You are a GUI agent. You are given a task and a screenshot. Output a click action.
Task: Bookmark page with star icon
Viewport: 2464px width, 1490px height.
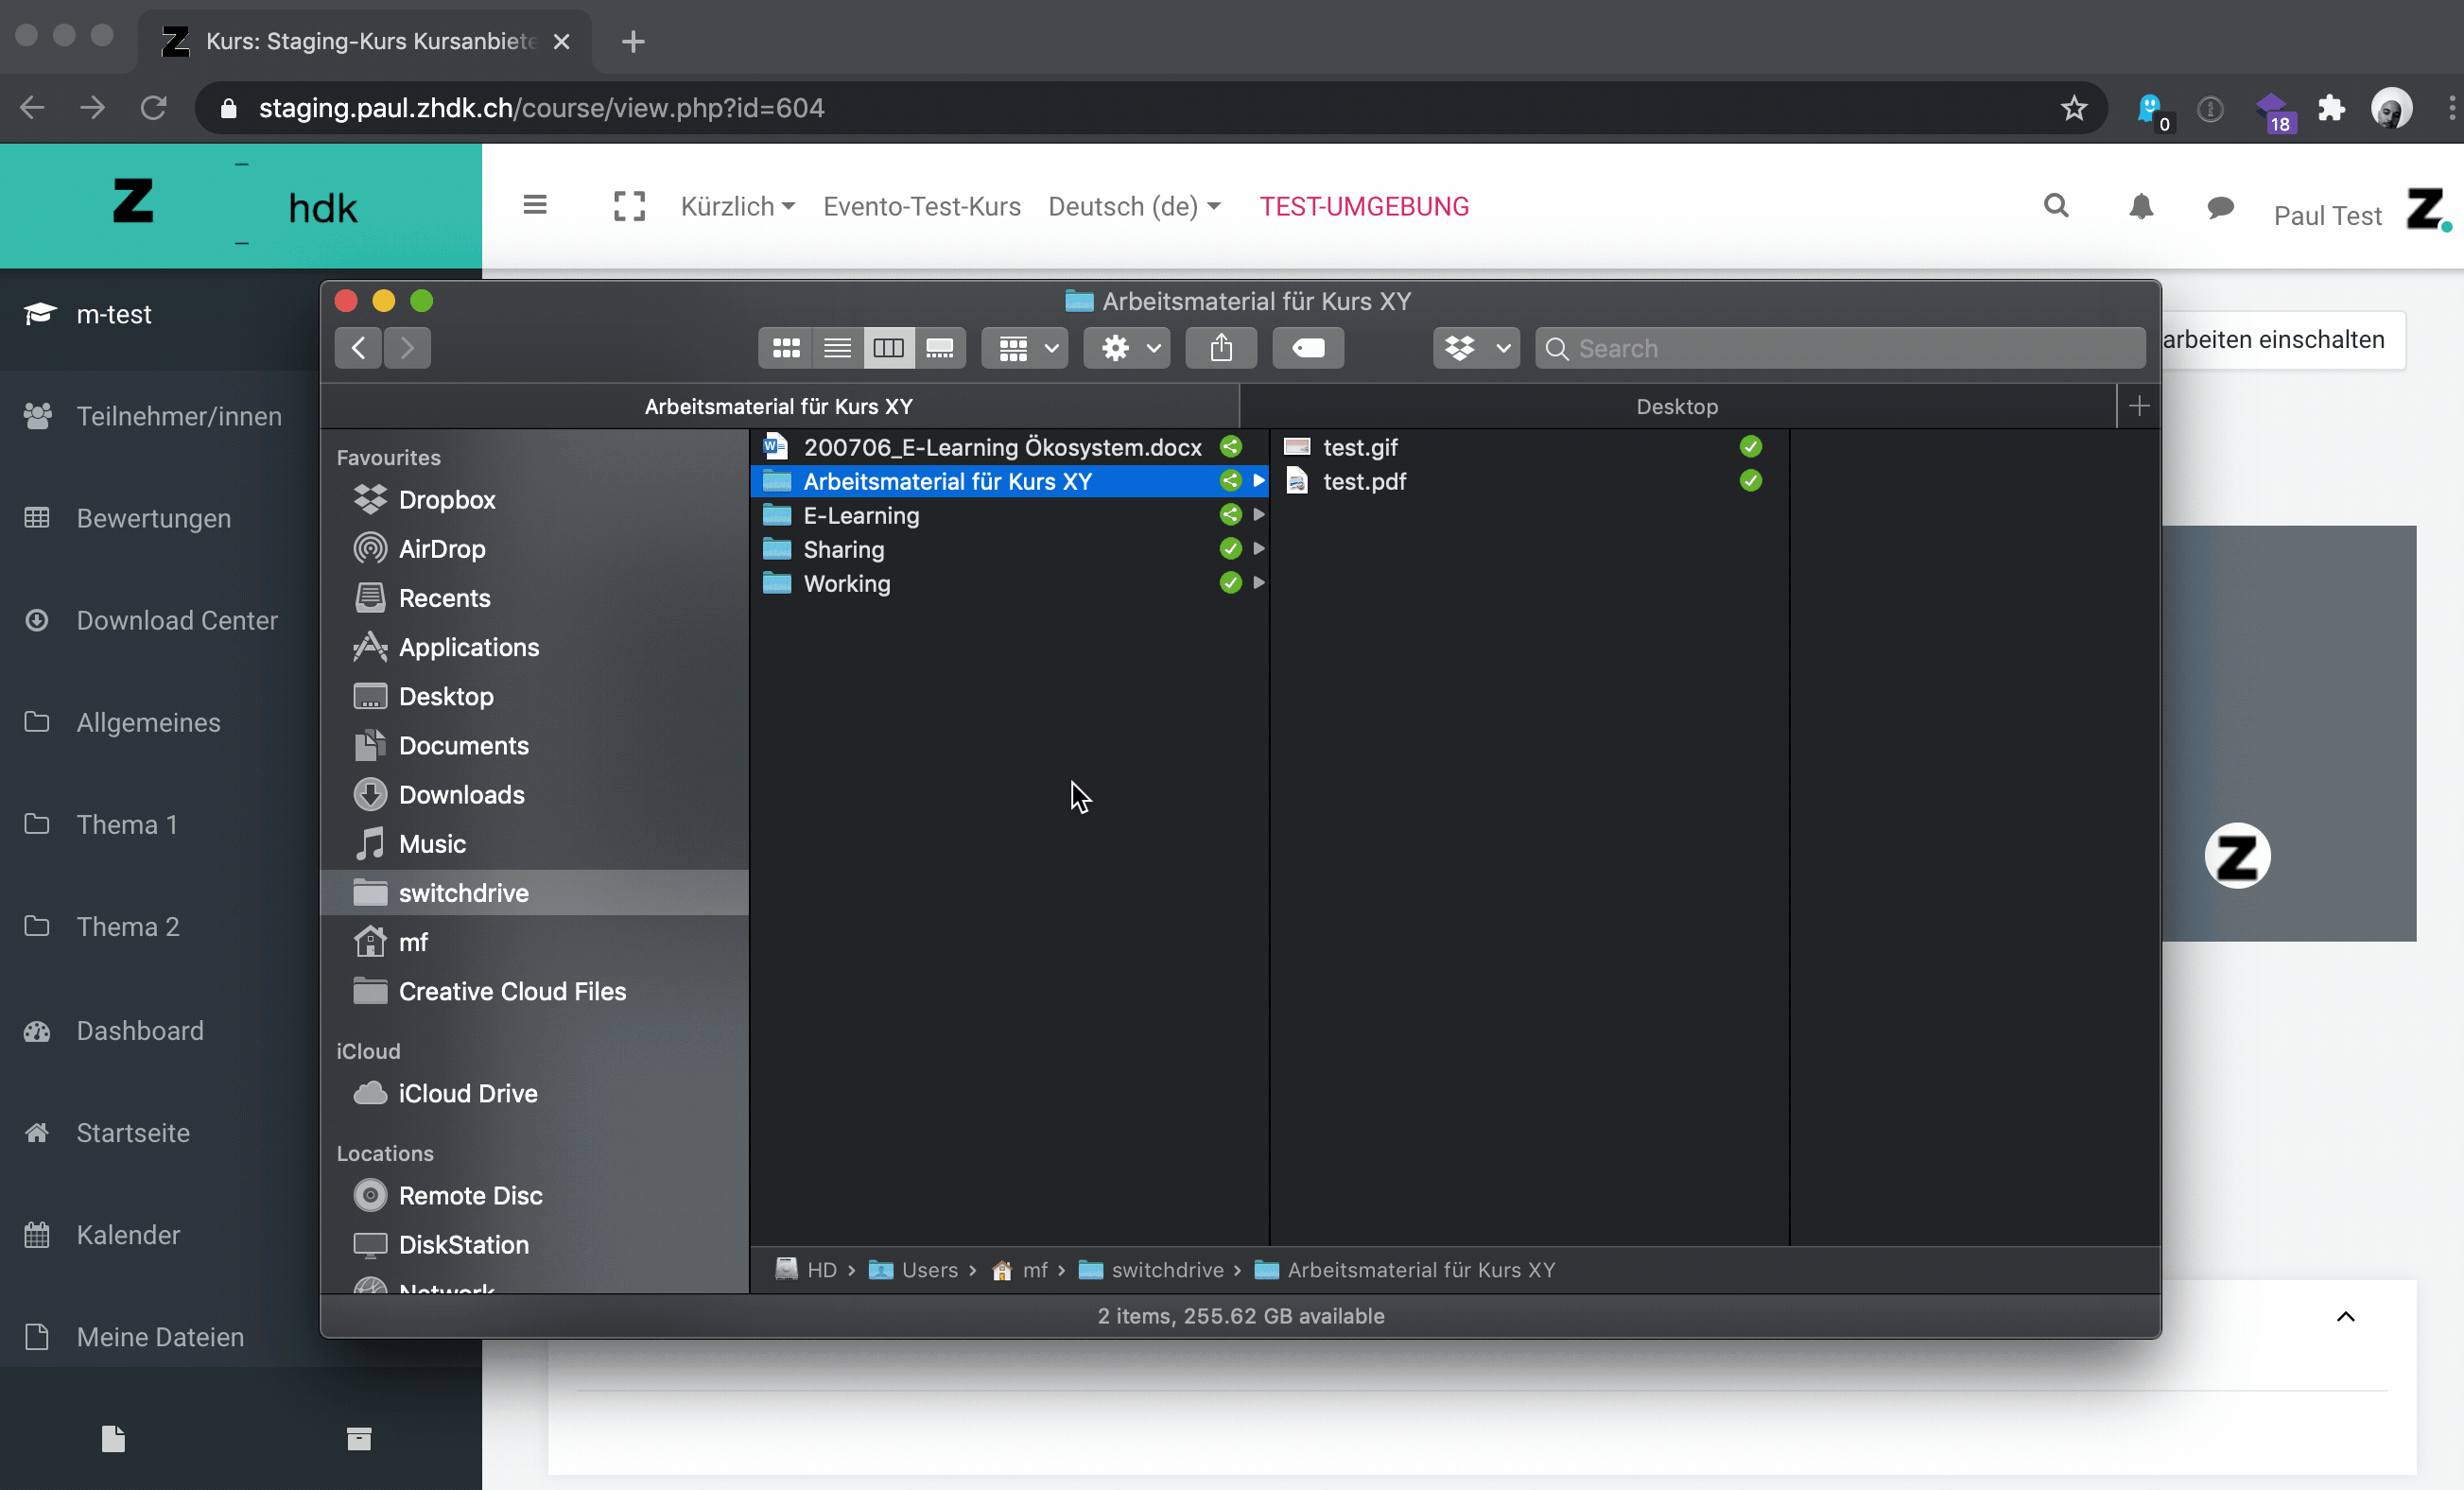[x=2073, y=108]
